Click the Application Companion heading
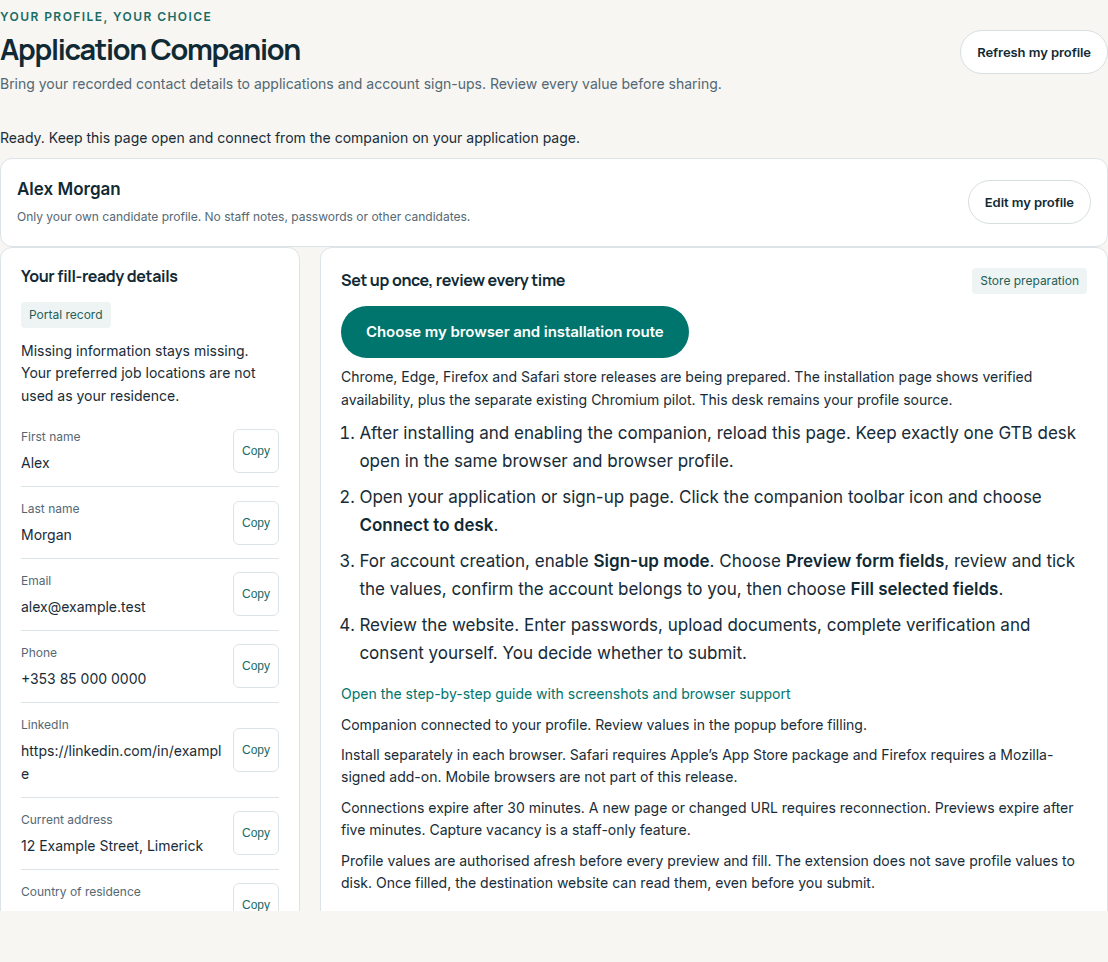Screen dimensions: 1108x962 (151, 50)
